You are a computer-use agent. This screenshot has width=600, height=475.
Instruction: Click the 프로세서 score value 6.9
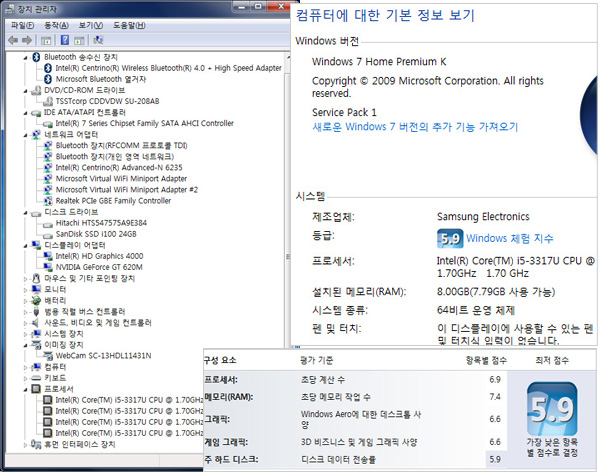tap(495, 380)
